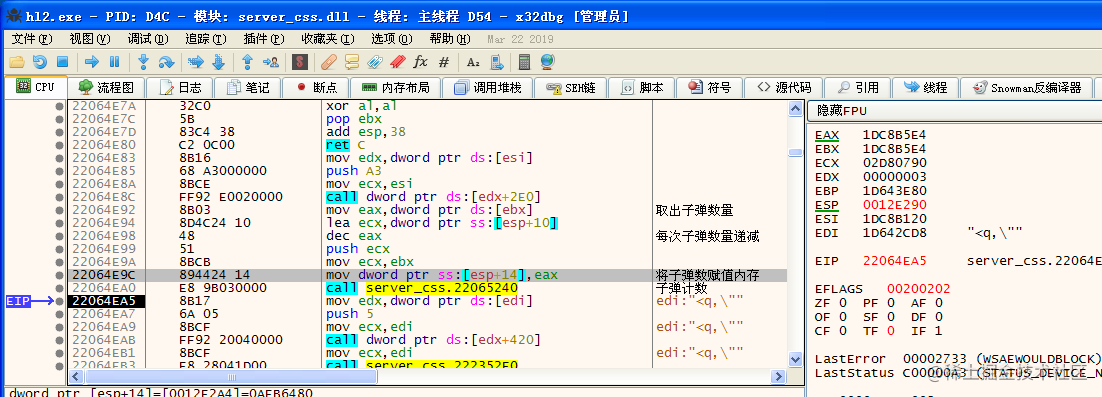1102x397 pixels.
Task: Open the Calculator icon in toolbar
Action: pyautogui.click(x=524, y=62)
